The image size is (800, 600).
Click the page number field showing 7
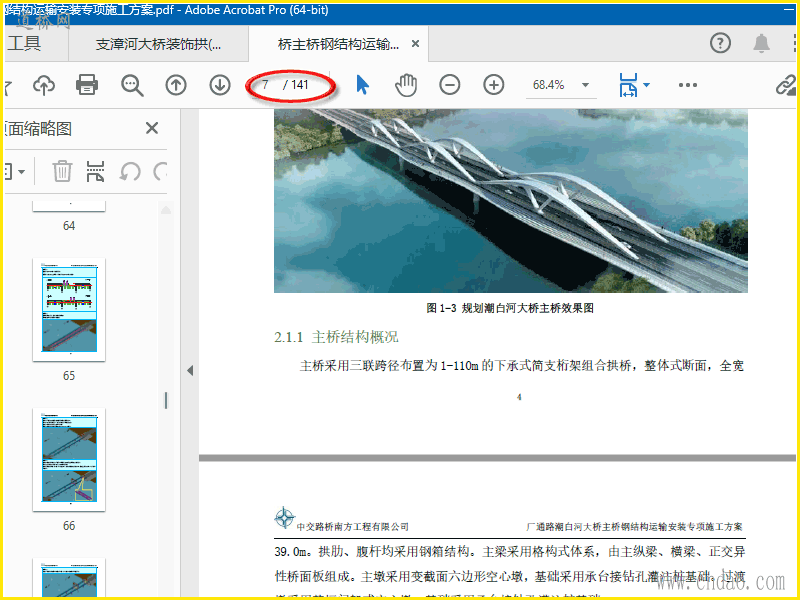[x=266, y=85]
